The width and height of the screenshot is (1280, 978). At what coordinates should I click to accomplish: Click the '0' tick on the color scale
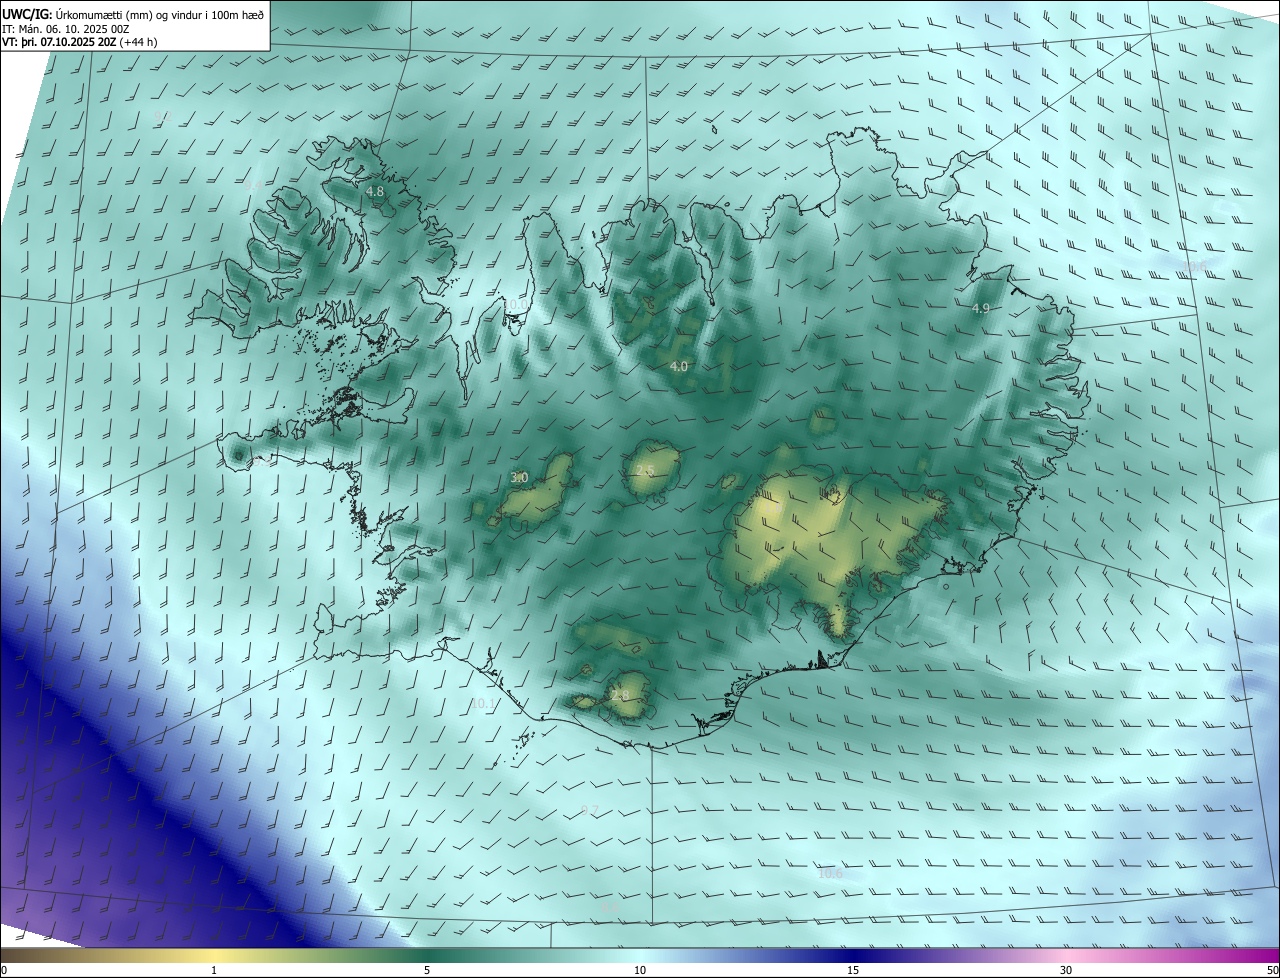point(4,970)
